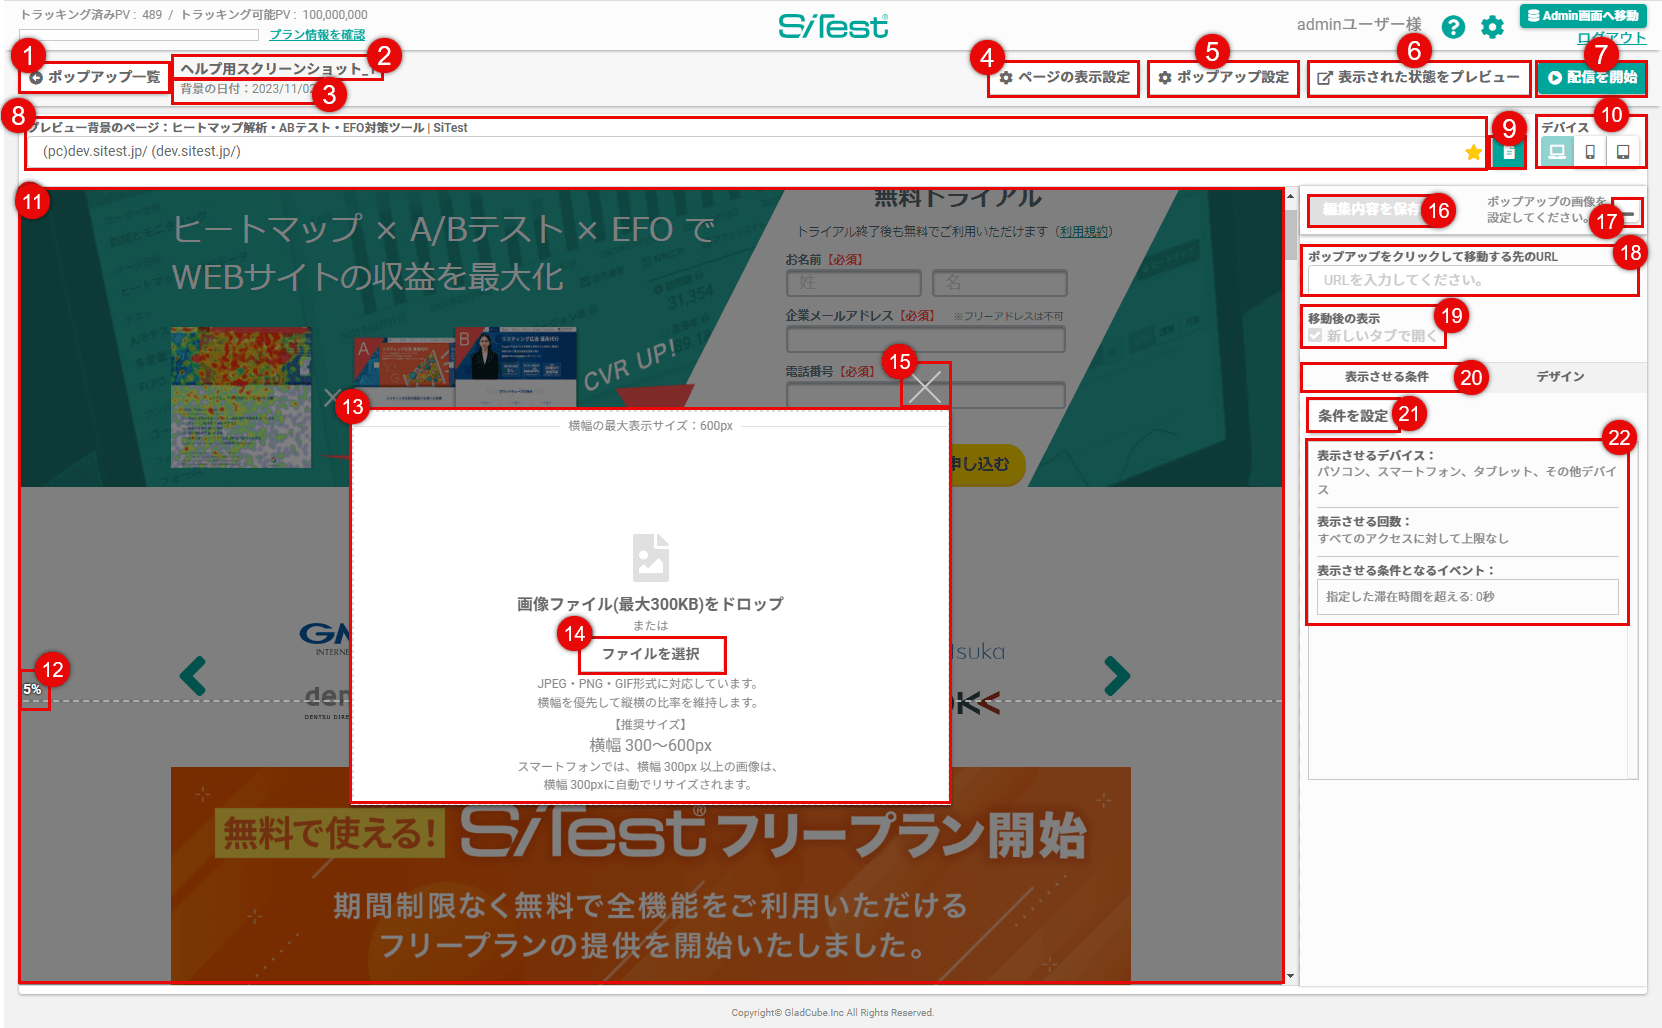Open the help question mark icon
Viewport: 1662px width, 1028px height.
pyautogui.click(x=1453, y=27)
